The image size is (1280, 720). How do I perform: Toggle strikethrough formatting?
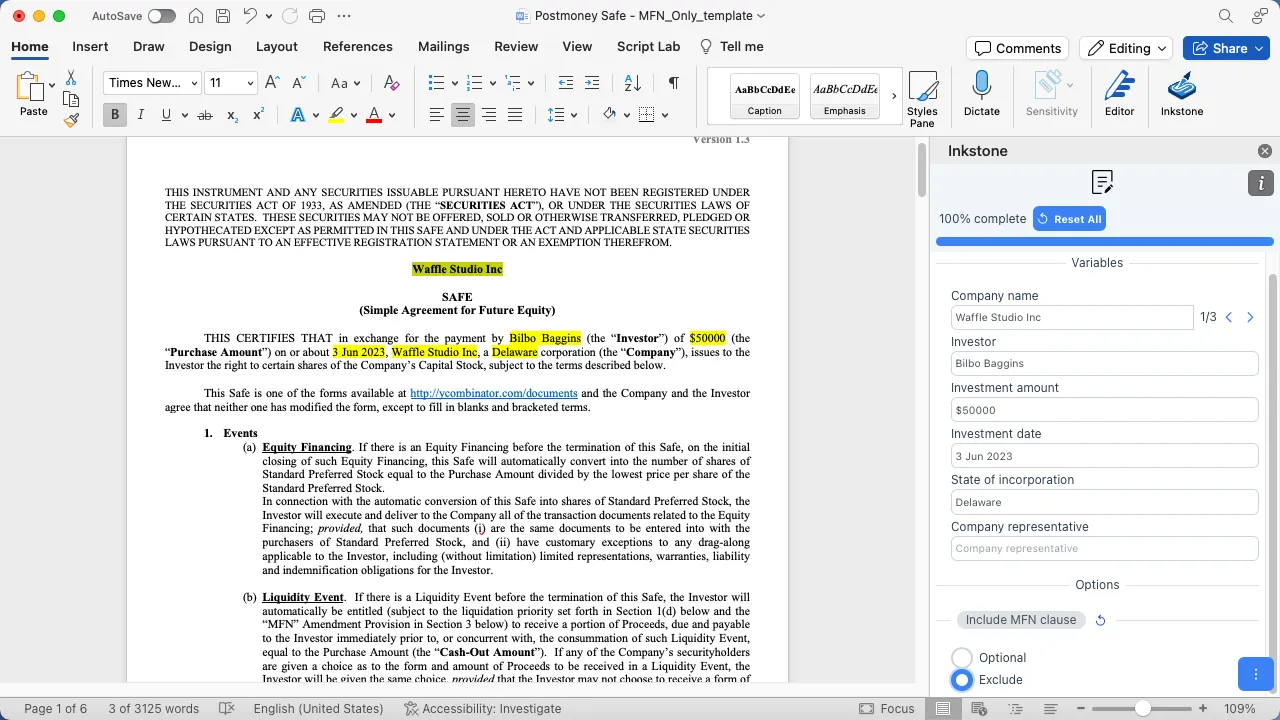tap(205, 115)
